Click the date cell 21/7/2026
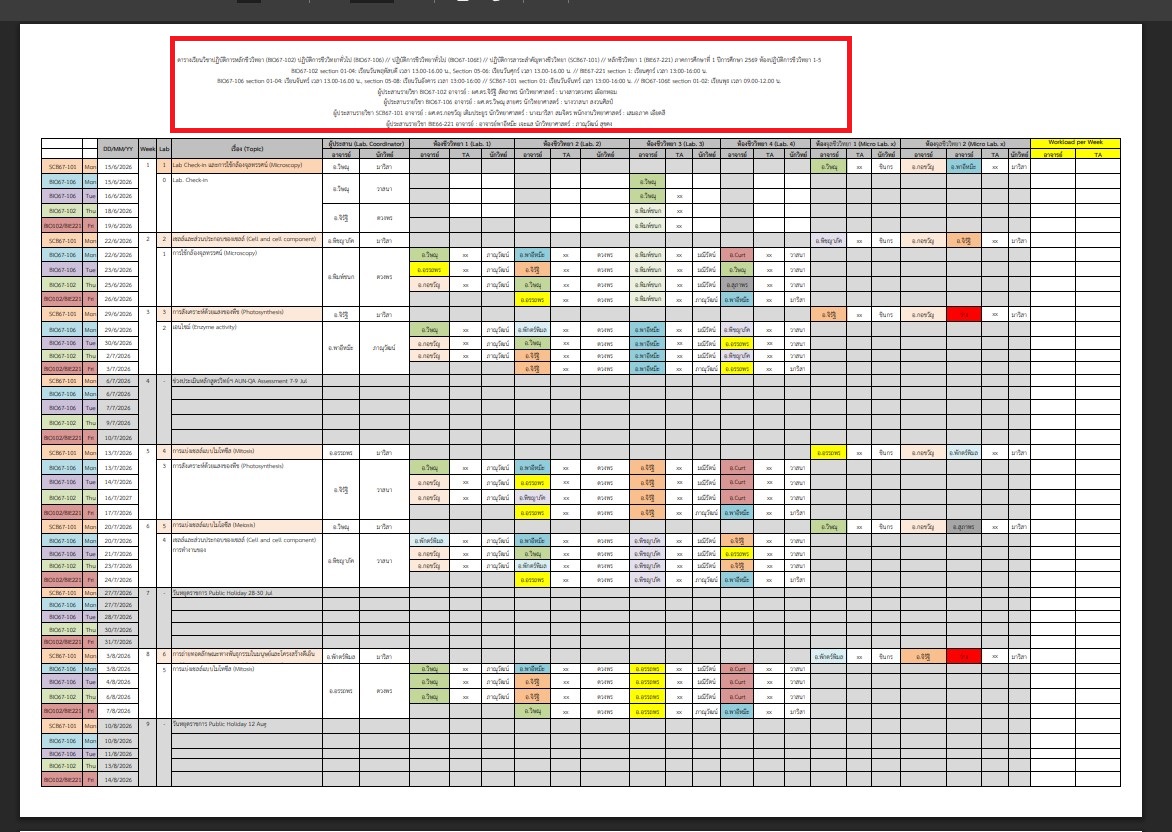Screen dimensions: 1172x832 tap(118, 554)
